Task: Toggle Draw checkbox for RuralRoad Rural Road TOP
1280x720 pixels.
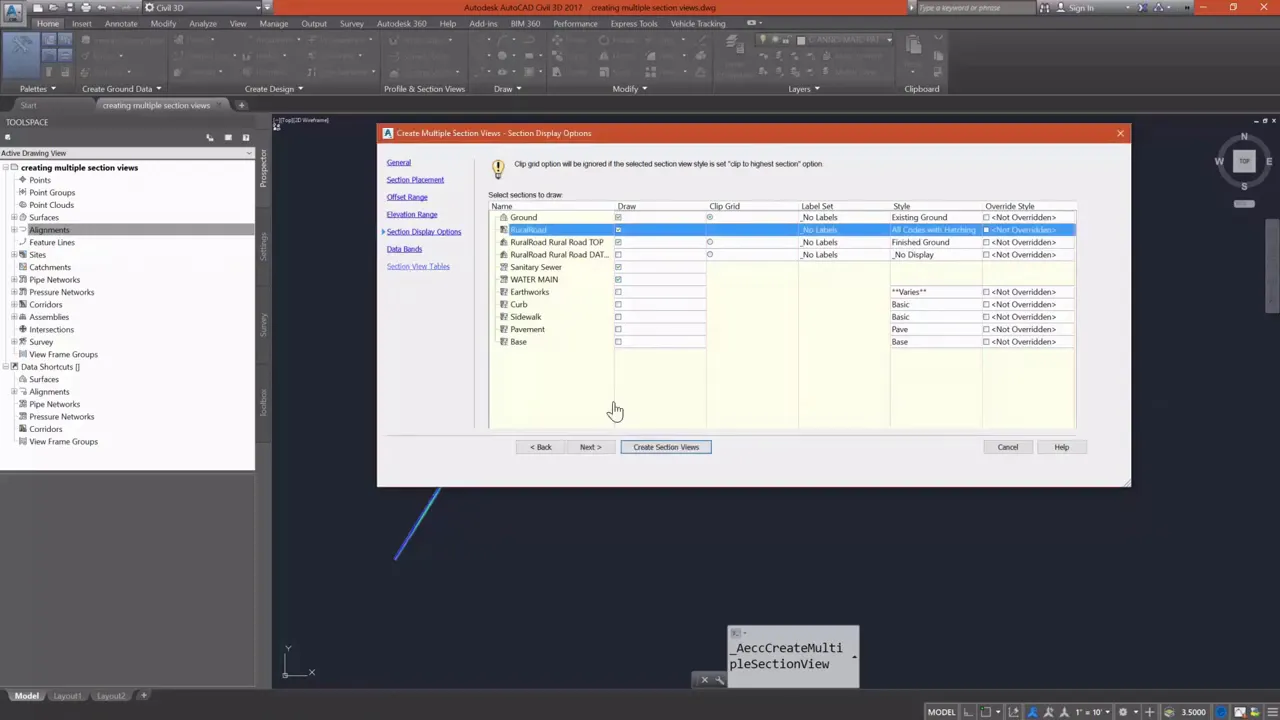Action: pos(618,242)
